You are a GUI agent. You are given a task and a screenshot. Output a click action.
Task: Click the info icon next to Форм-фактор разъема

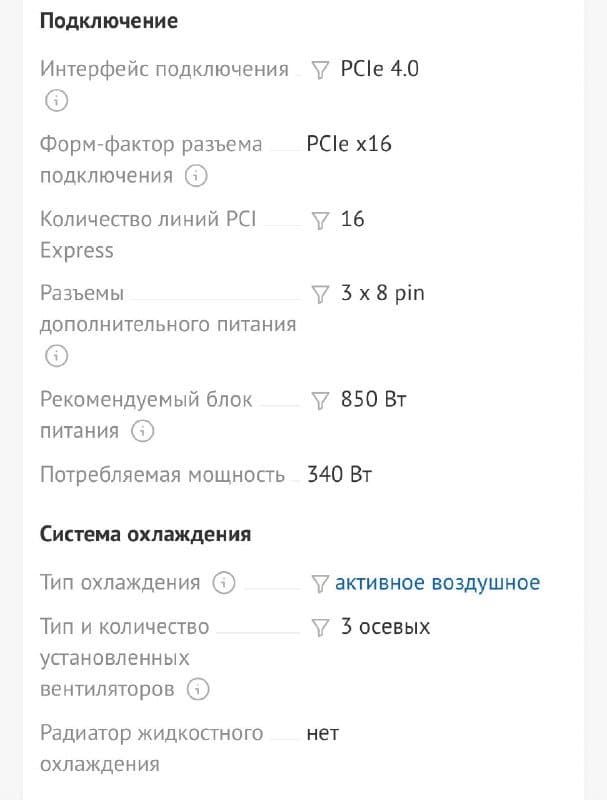tap(198, 176)
